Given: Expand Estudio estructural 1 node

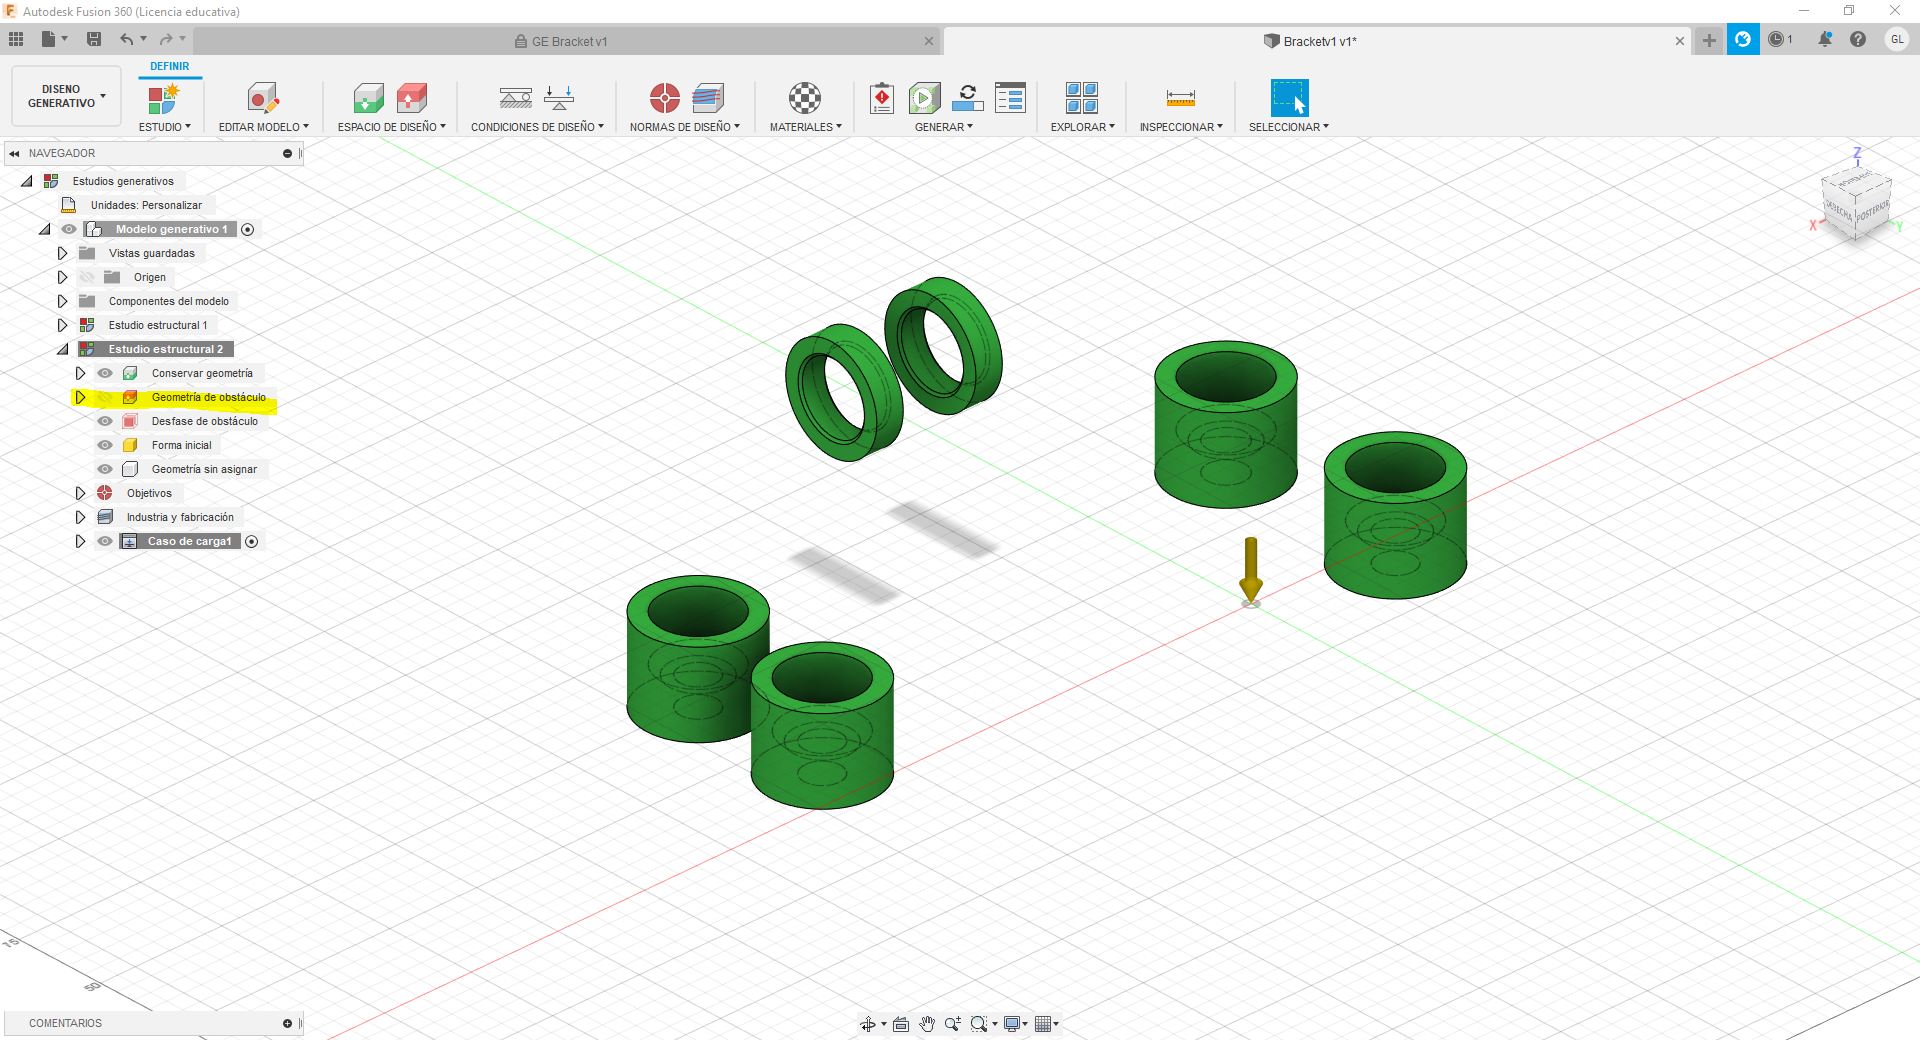Looking at the screenshot, I should (62, 325).
